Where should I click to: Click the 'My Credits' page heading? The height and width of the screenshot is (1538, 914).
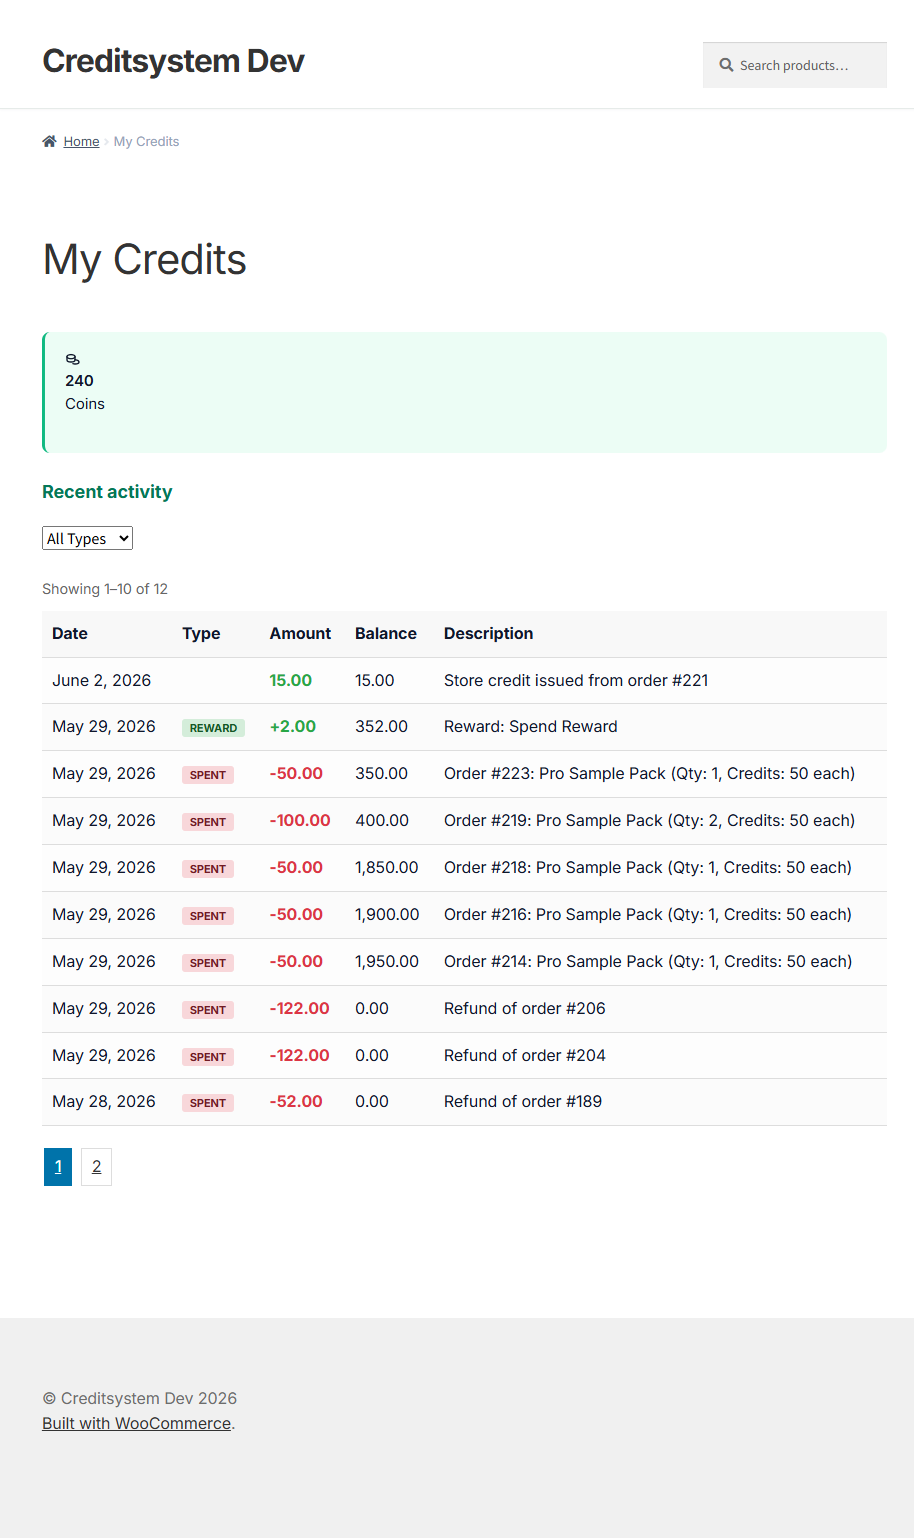click(x=145, y=260)
